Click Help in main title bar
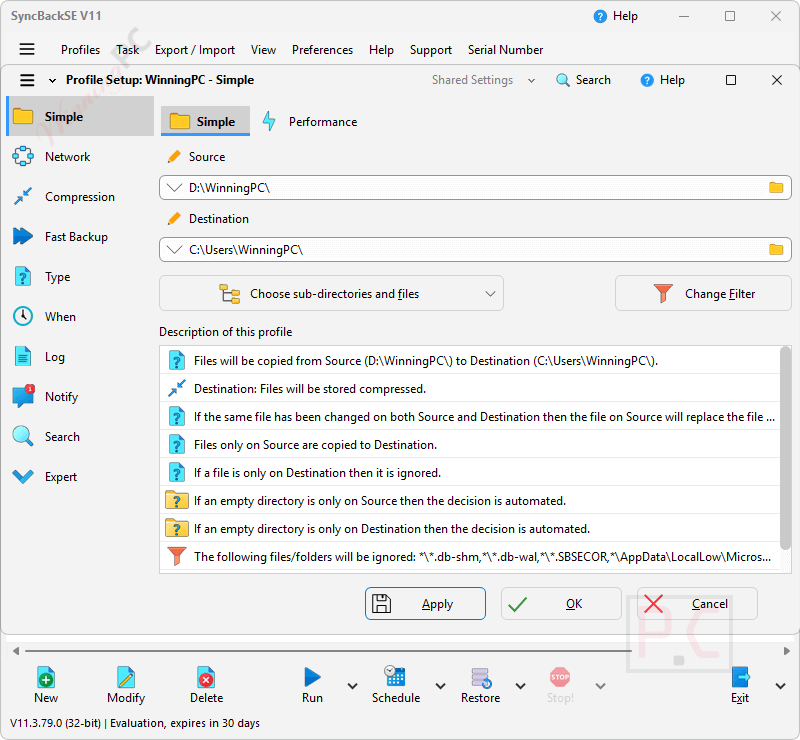800x740 pixels. pos(615,16)
